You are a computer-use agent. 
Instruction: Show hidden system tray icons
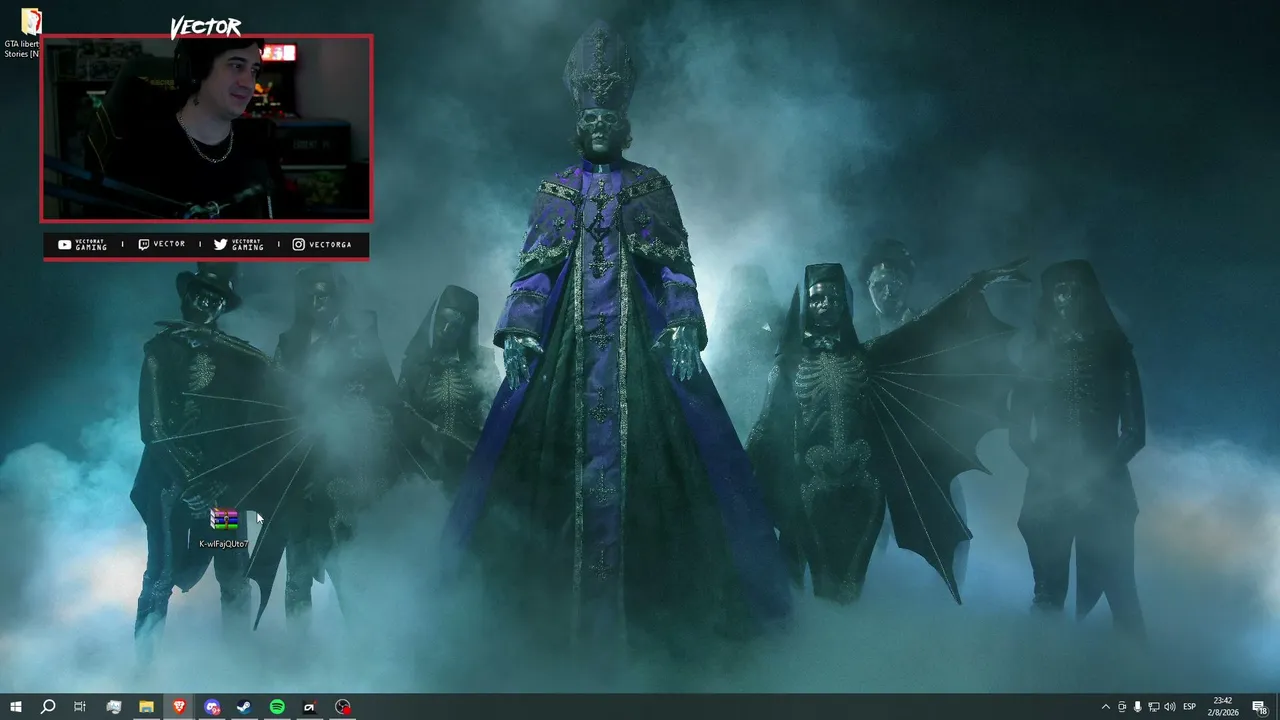[x=1105, y=707]
